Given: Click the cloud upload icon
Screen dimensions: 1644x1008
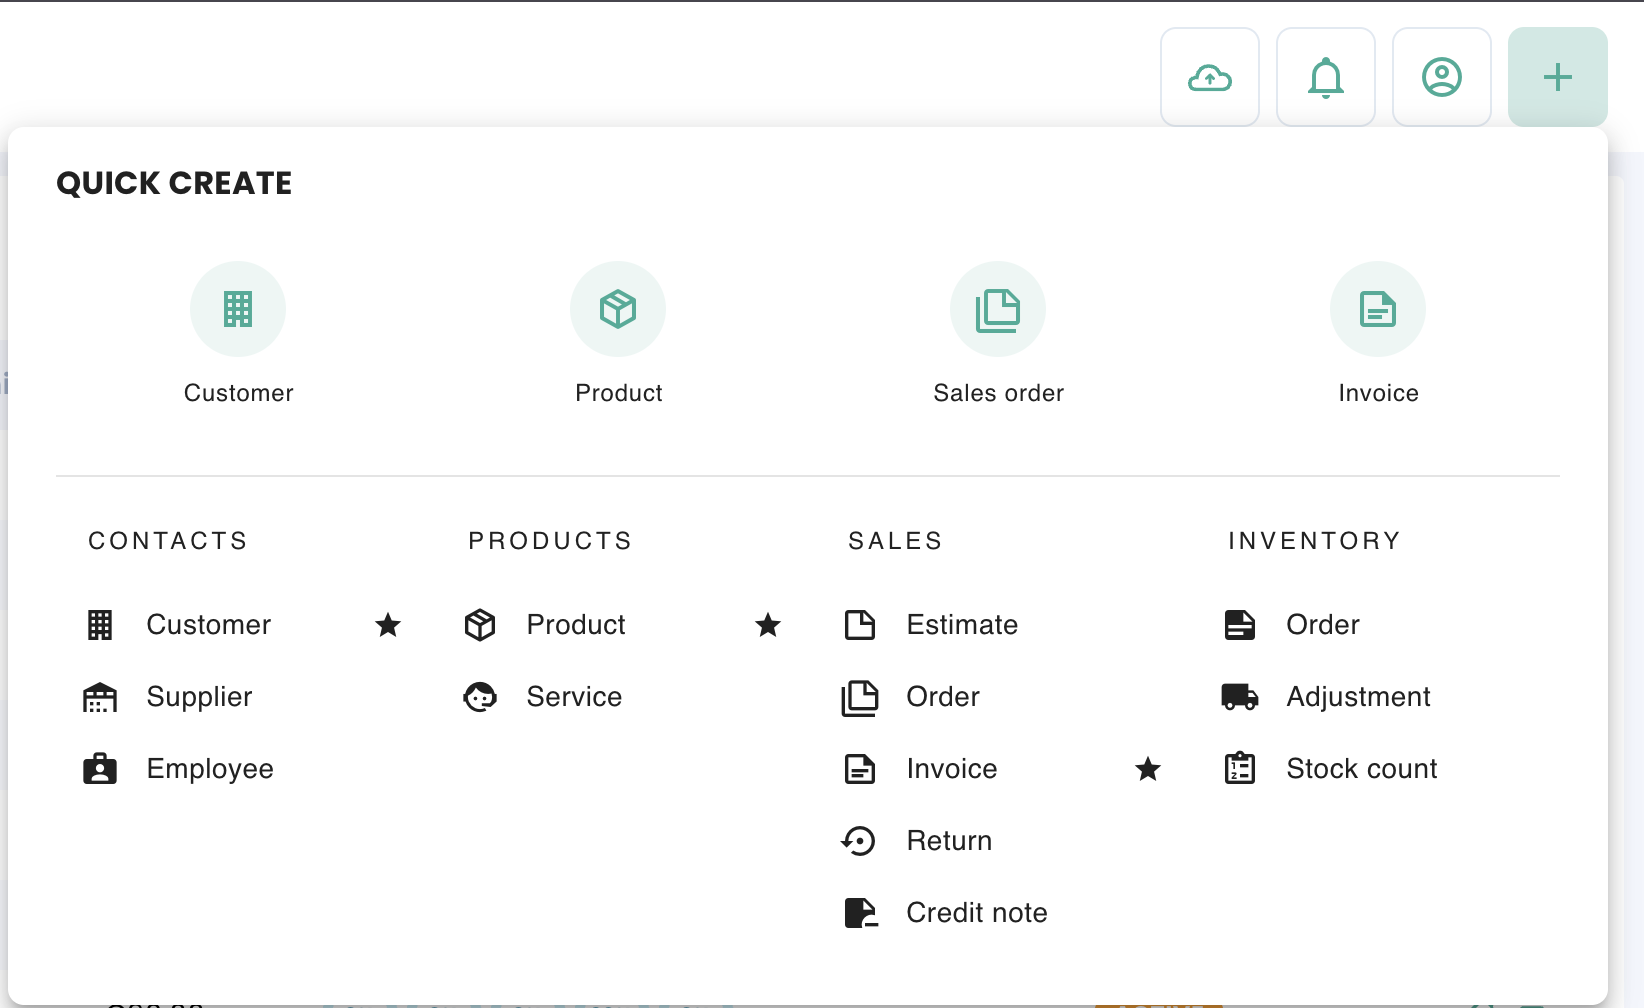Looking at the screenshot, I should pyautogui.click(x=1209, y=78).
